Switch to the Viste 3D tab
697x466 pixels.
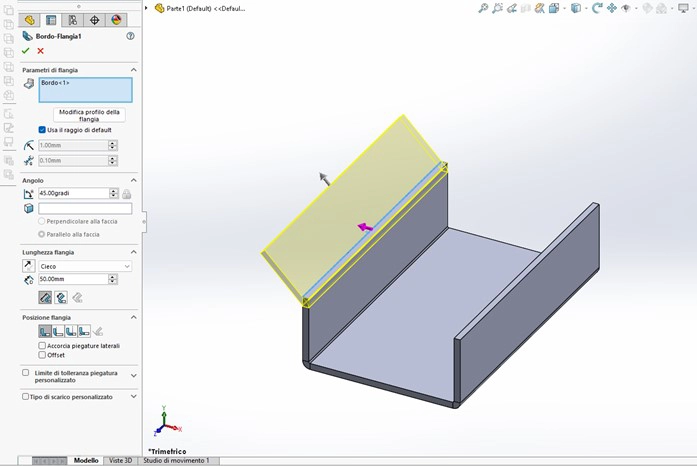122,460
